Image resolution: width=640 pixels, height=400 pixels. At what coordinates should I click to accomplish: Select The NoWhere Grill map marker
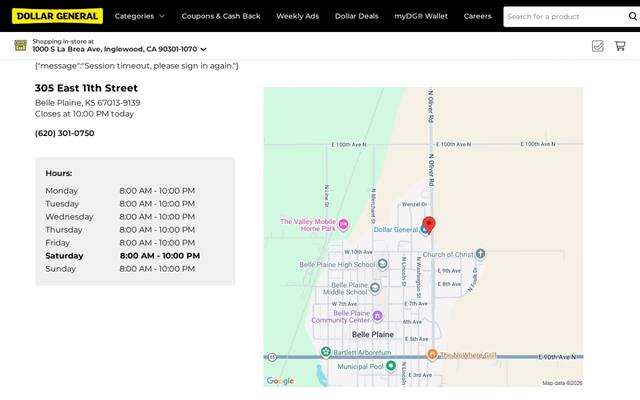(432, 354)
